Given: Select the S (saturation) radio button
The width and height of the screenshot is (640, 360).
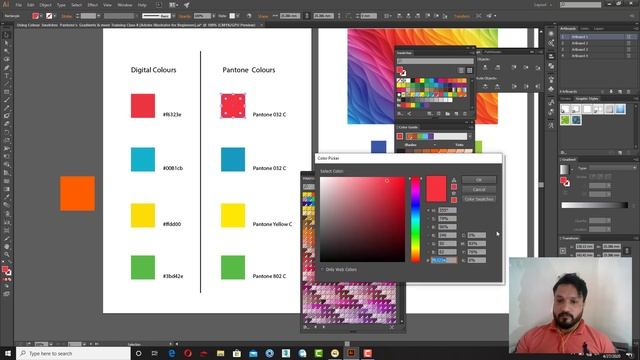Looking at the screenshot, I should coord(428,218).
